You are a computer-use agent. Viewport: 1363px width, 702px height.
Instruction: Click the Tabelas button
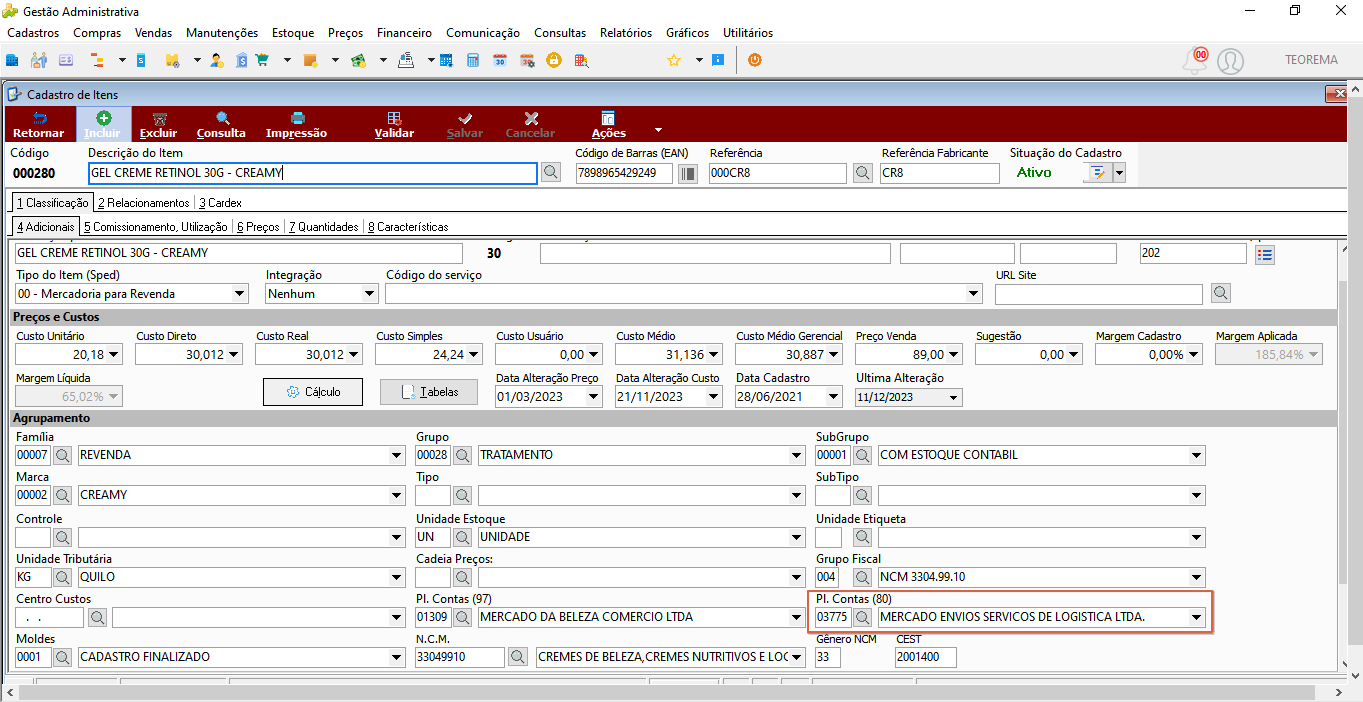(x=429, y=392)
